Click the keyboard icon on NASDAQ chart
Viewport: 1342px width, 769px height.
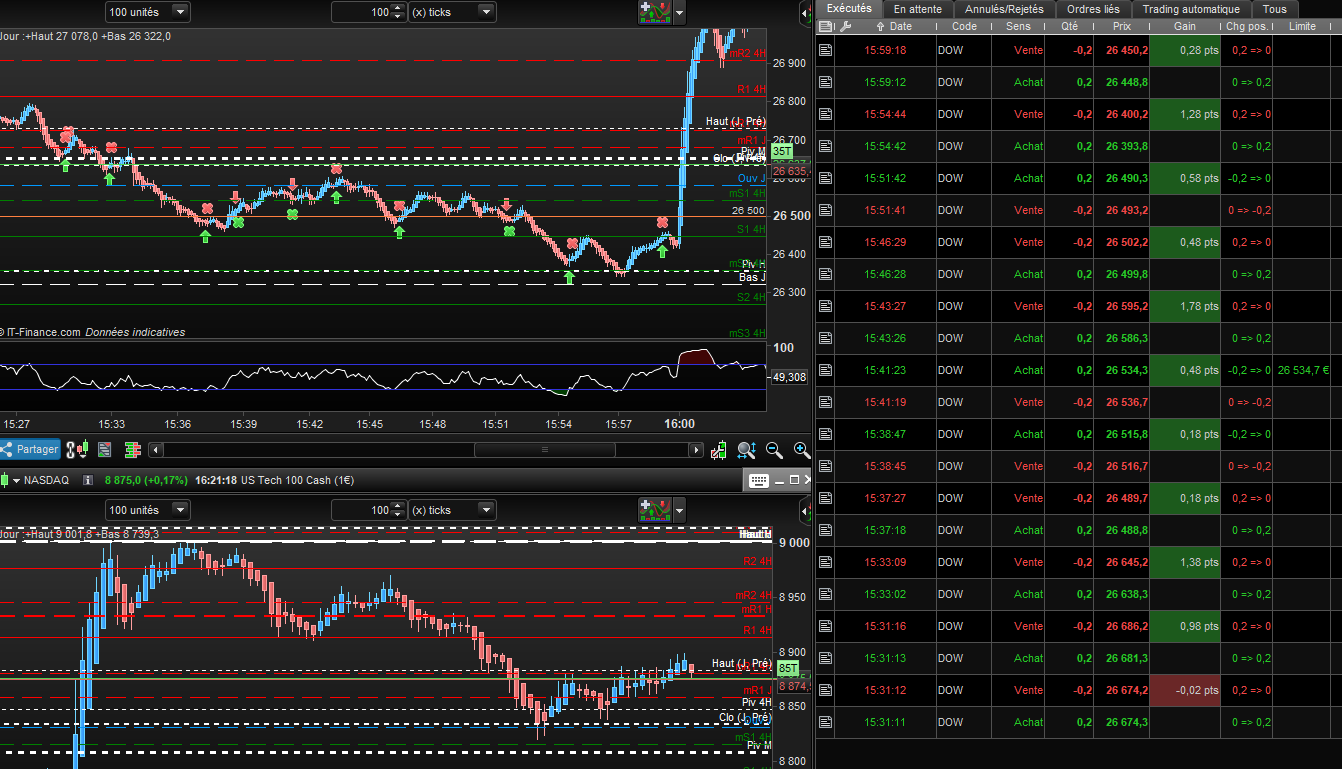tap(758, 480)
